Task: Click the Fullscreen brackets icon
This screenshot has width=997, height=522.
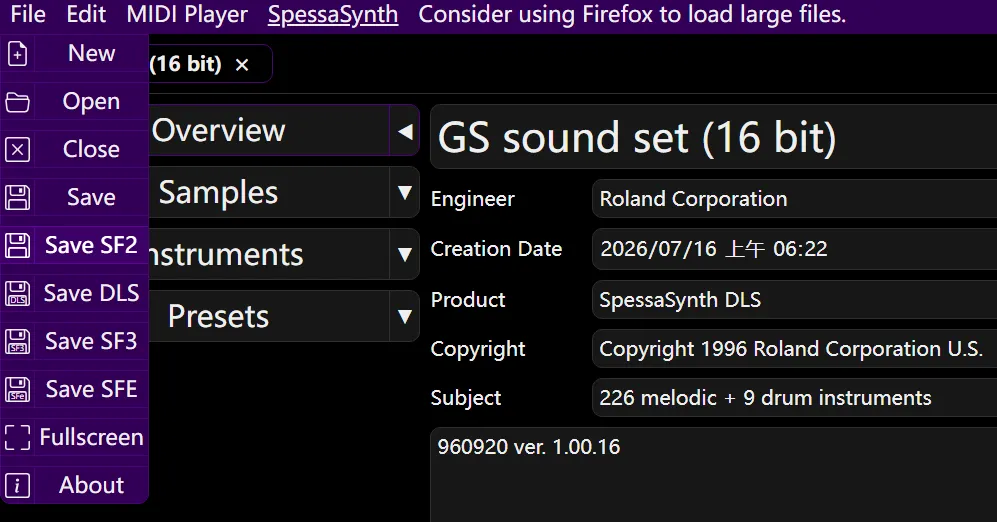Action: (x=17, y=437)
